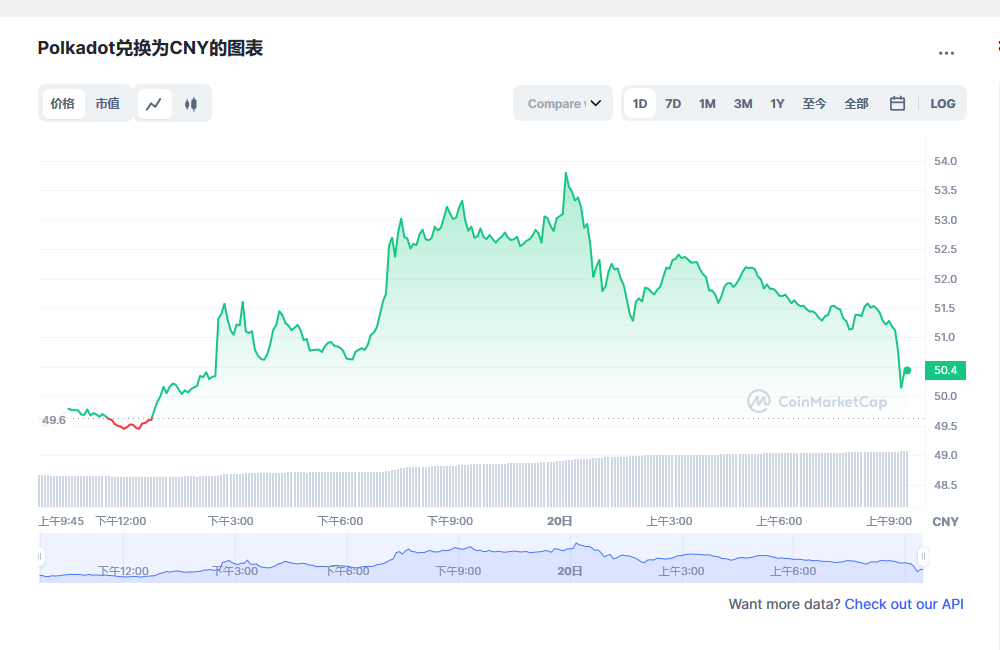Screen dimensions: 1000x650
Task: Select the 价格 (price) tab
Action: (x=62, y=104)
